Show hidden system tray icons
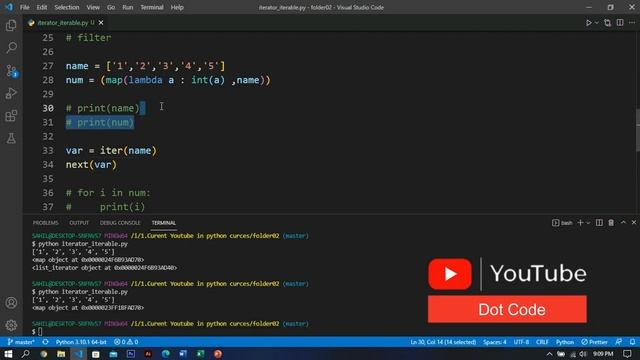The height and width of the screenshot is (360, 640). [549, 354]
